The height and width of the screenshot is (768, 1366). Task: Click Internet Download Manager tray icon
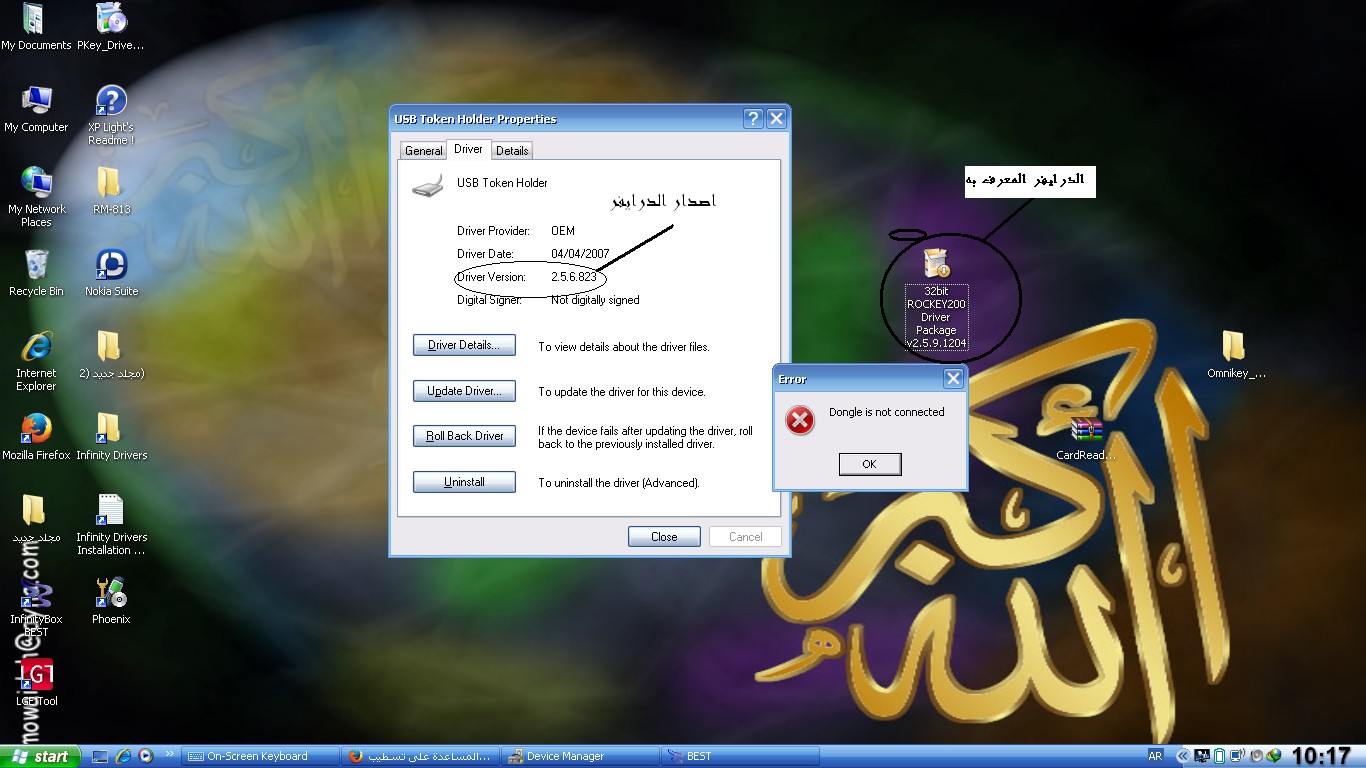click(x=1273, y=756)
